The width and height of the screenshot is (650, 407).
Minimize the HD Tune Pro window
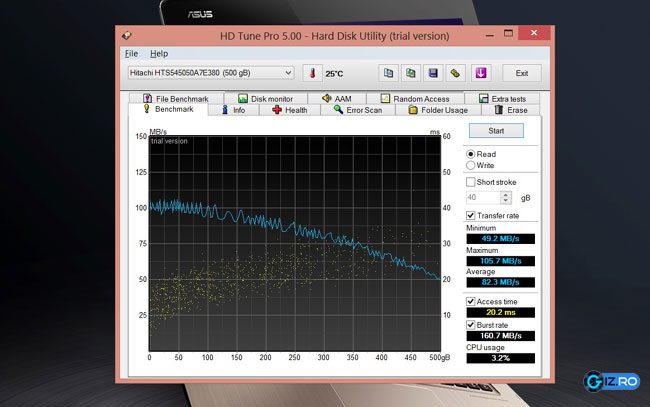coord(490,35)
